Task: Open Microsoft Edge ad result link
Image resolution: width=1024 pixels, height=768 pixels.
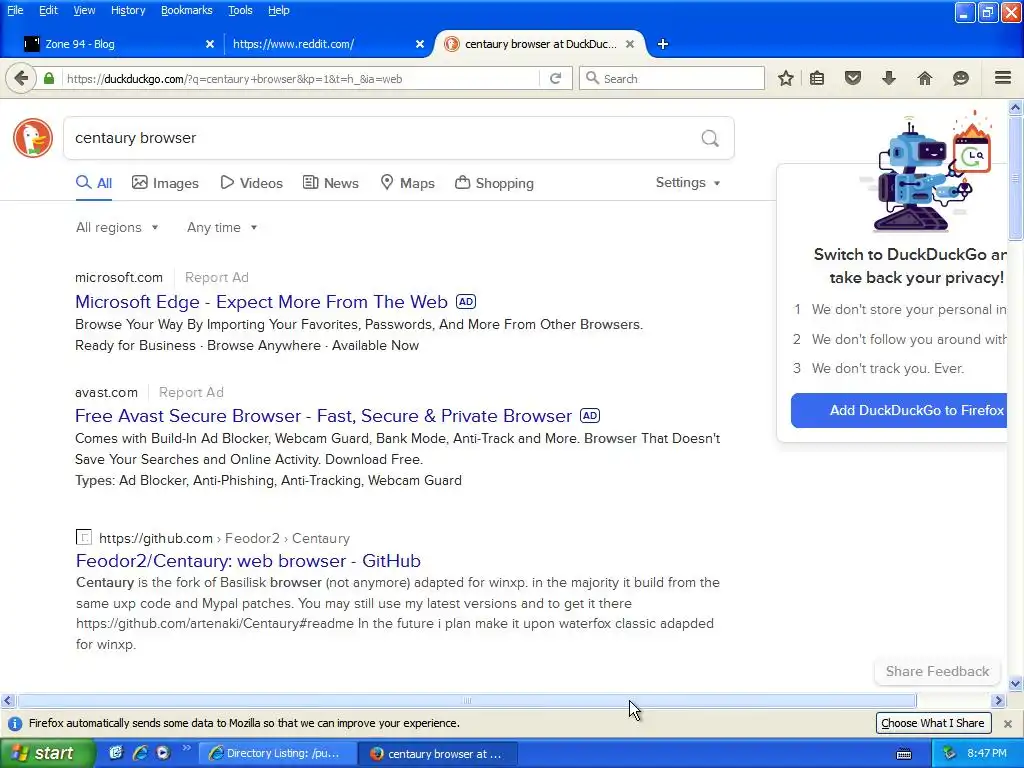Action: point(261,302)
